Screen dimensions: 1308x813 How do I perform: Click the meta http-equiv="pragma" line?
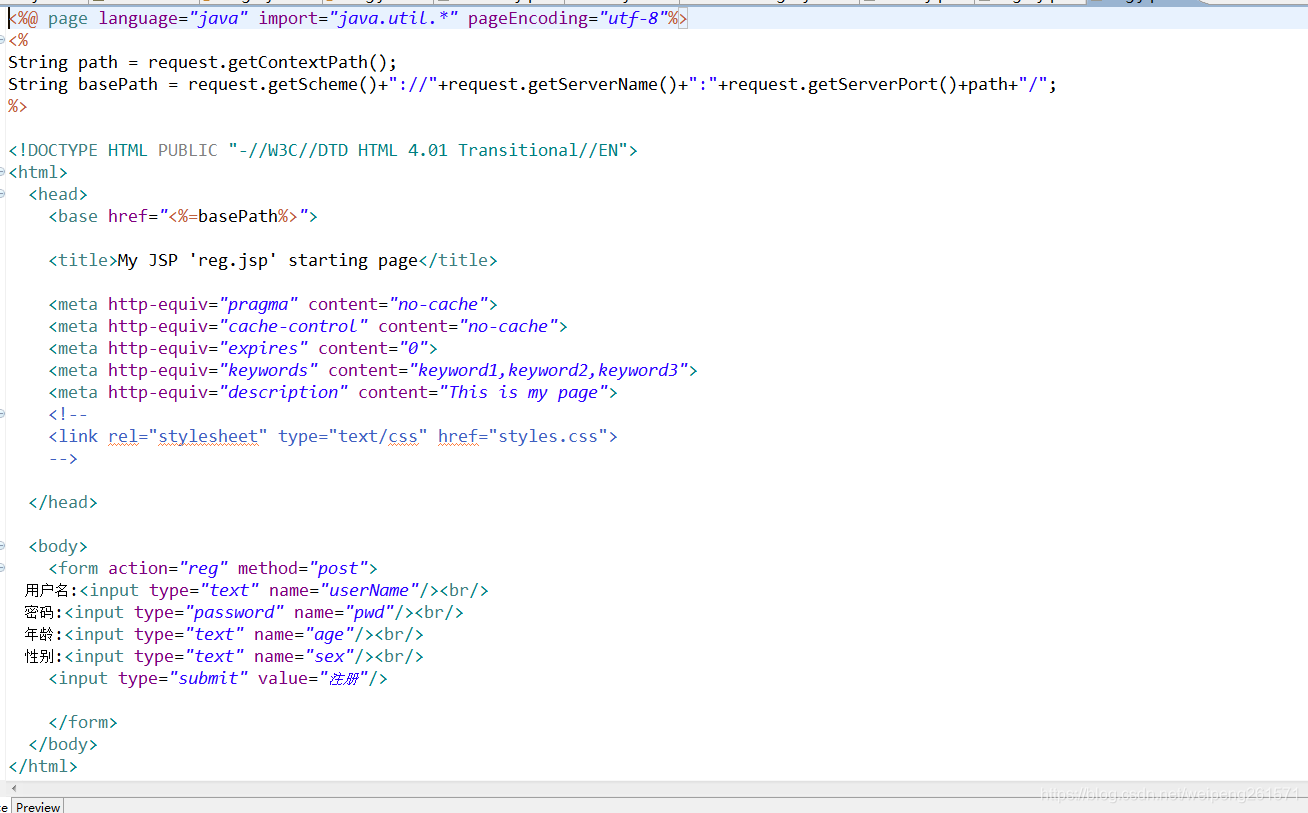tap(273, 304)
